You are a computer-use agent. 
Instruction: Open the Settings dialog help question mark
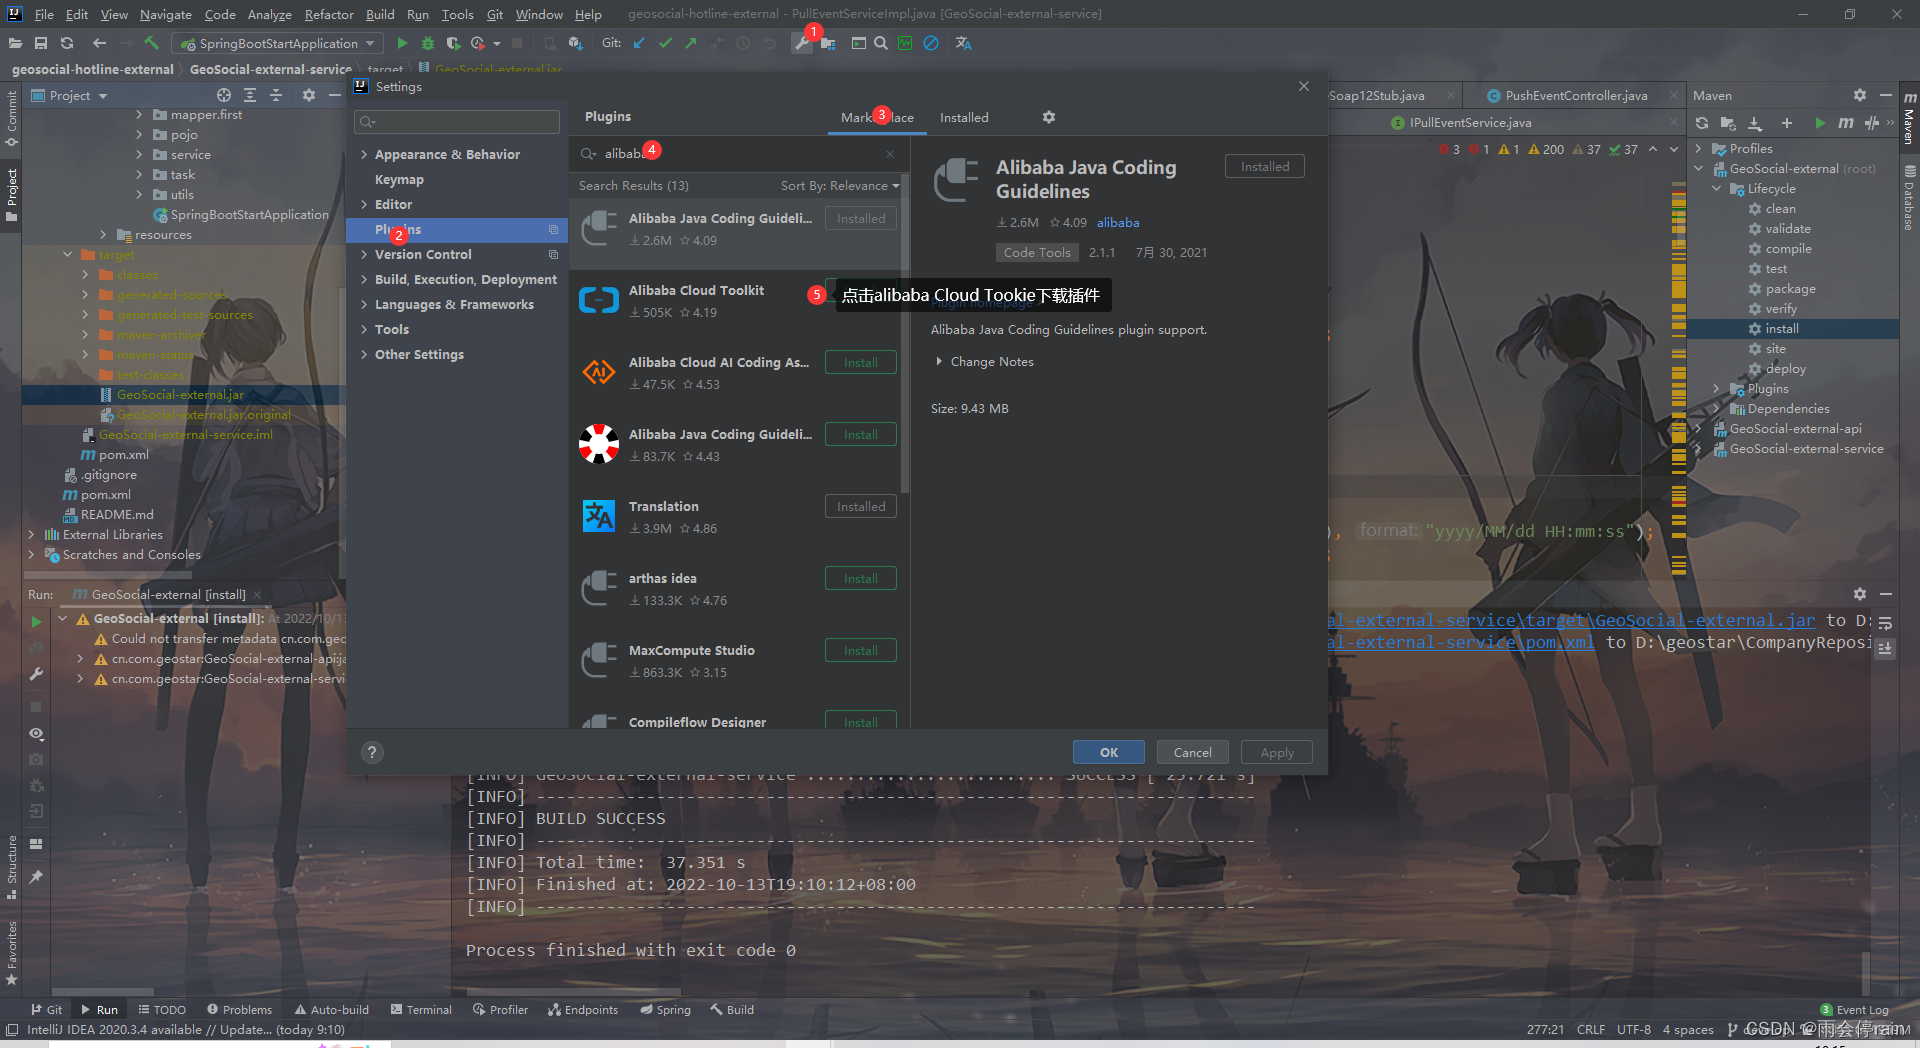tap(372, 752)
